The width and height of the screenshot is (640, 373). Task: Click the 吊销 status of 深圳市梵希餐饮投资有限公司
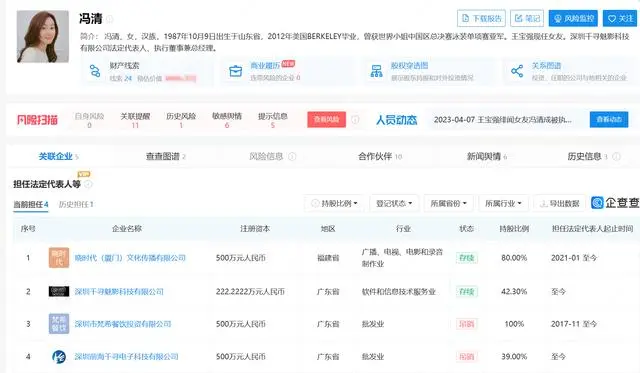point(467,324)
